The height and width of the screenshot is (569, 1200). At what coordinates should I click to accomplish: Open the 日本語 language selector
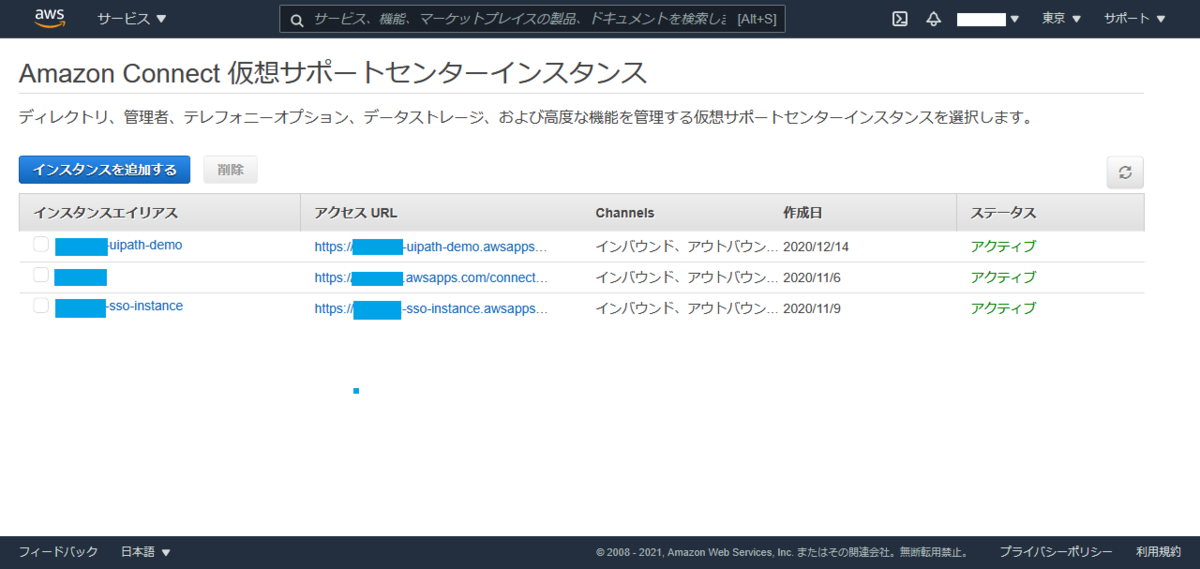click(x=146, y=551)
